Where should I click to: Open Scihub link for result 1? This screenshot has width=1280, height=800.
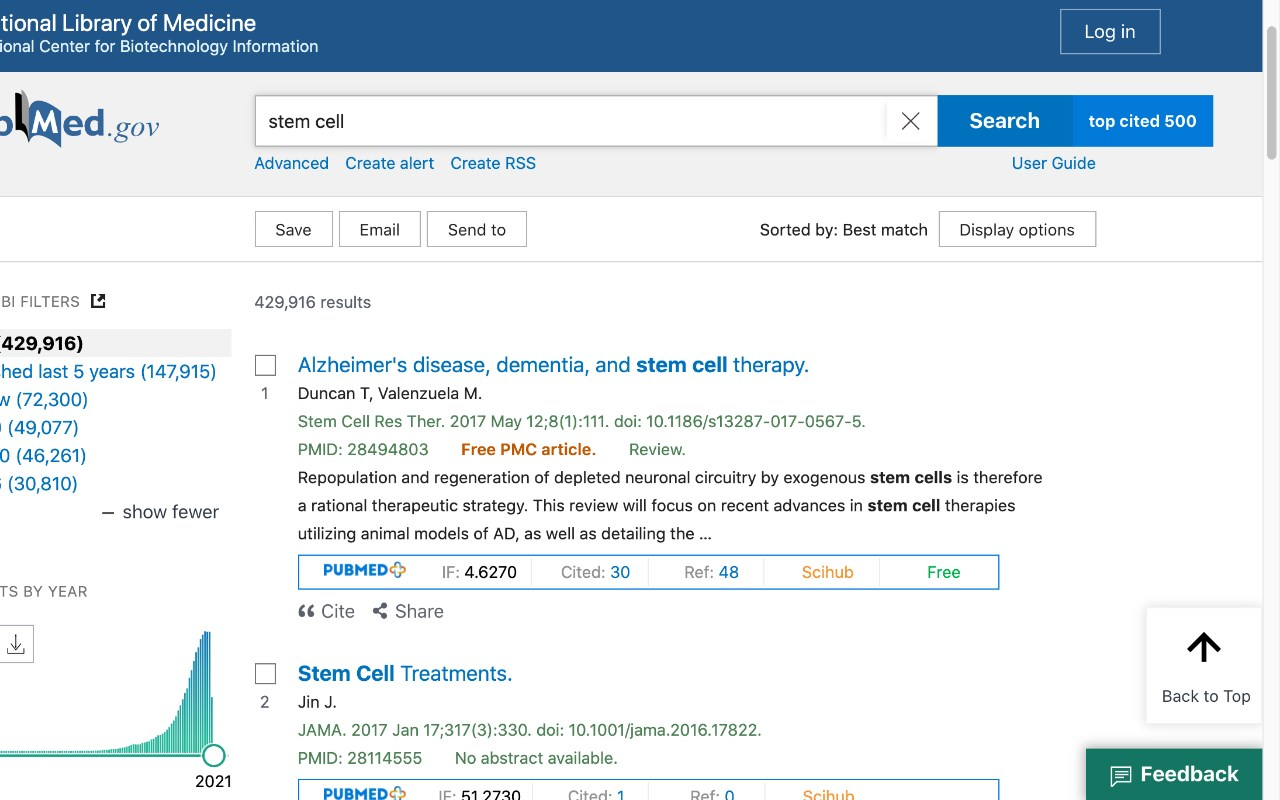pos(828,572)
